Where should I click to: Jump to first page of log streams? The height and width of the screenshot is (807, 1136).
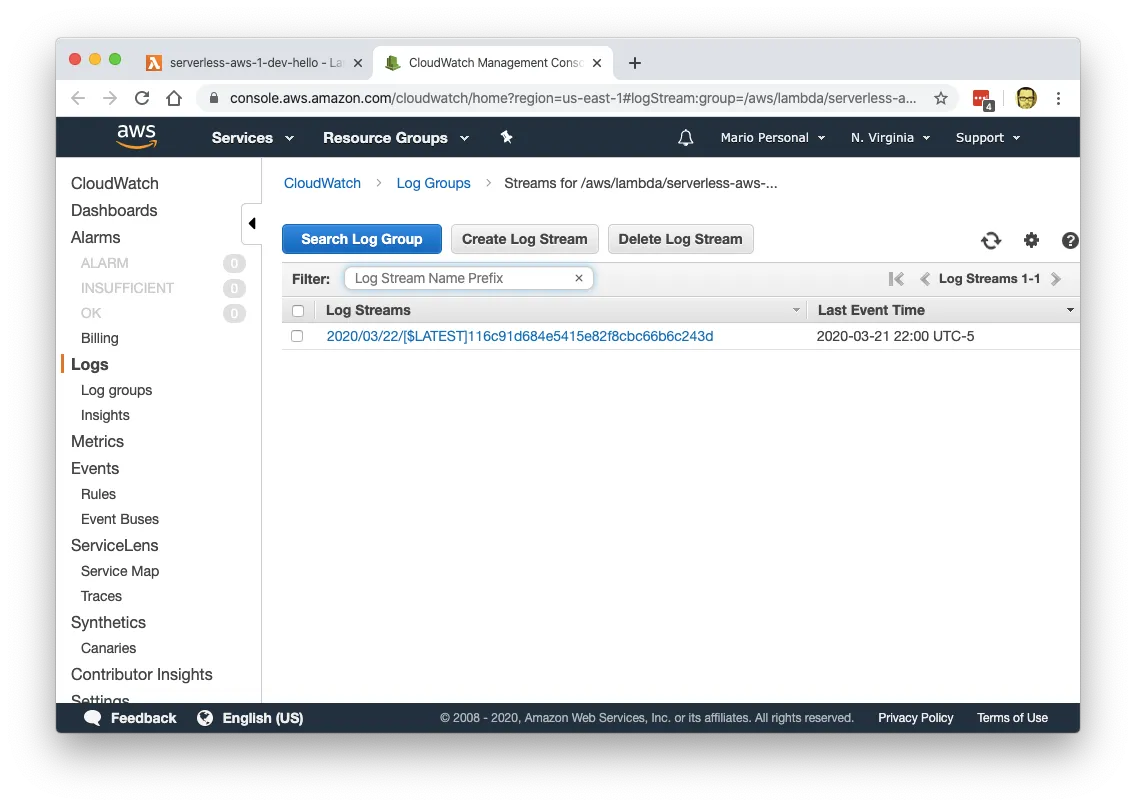[x=896, y=279]
